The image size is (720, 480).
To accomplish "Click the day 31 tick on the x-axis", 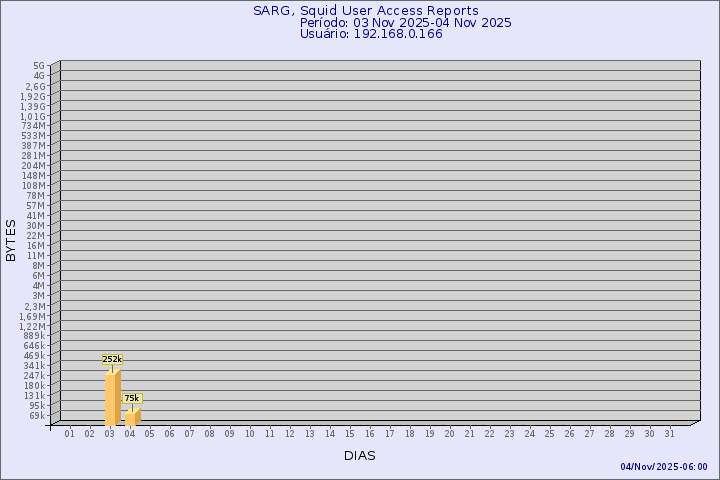I will coord(670,433).
